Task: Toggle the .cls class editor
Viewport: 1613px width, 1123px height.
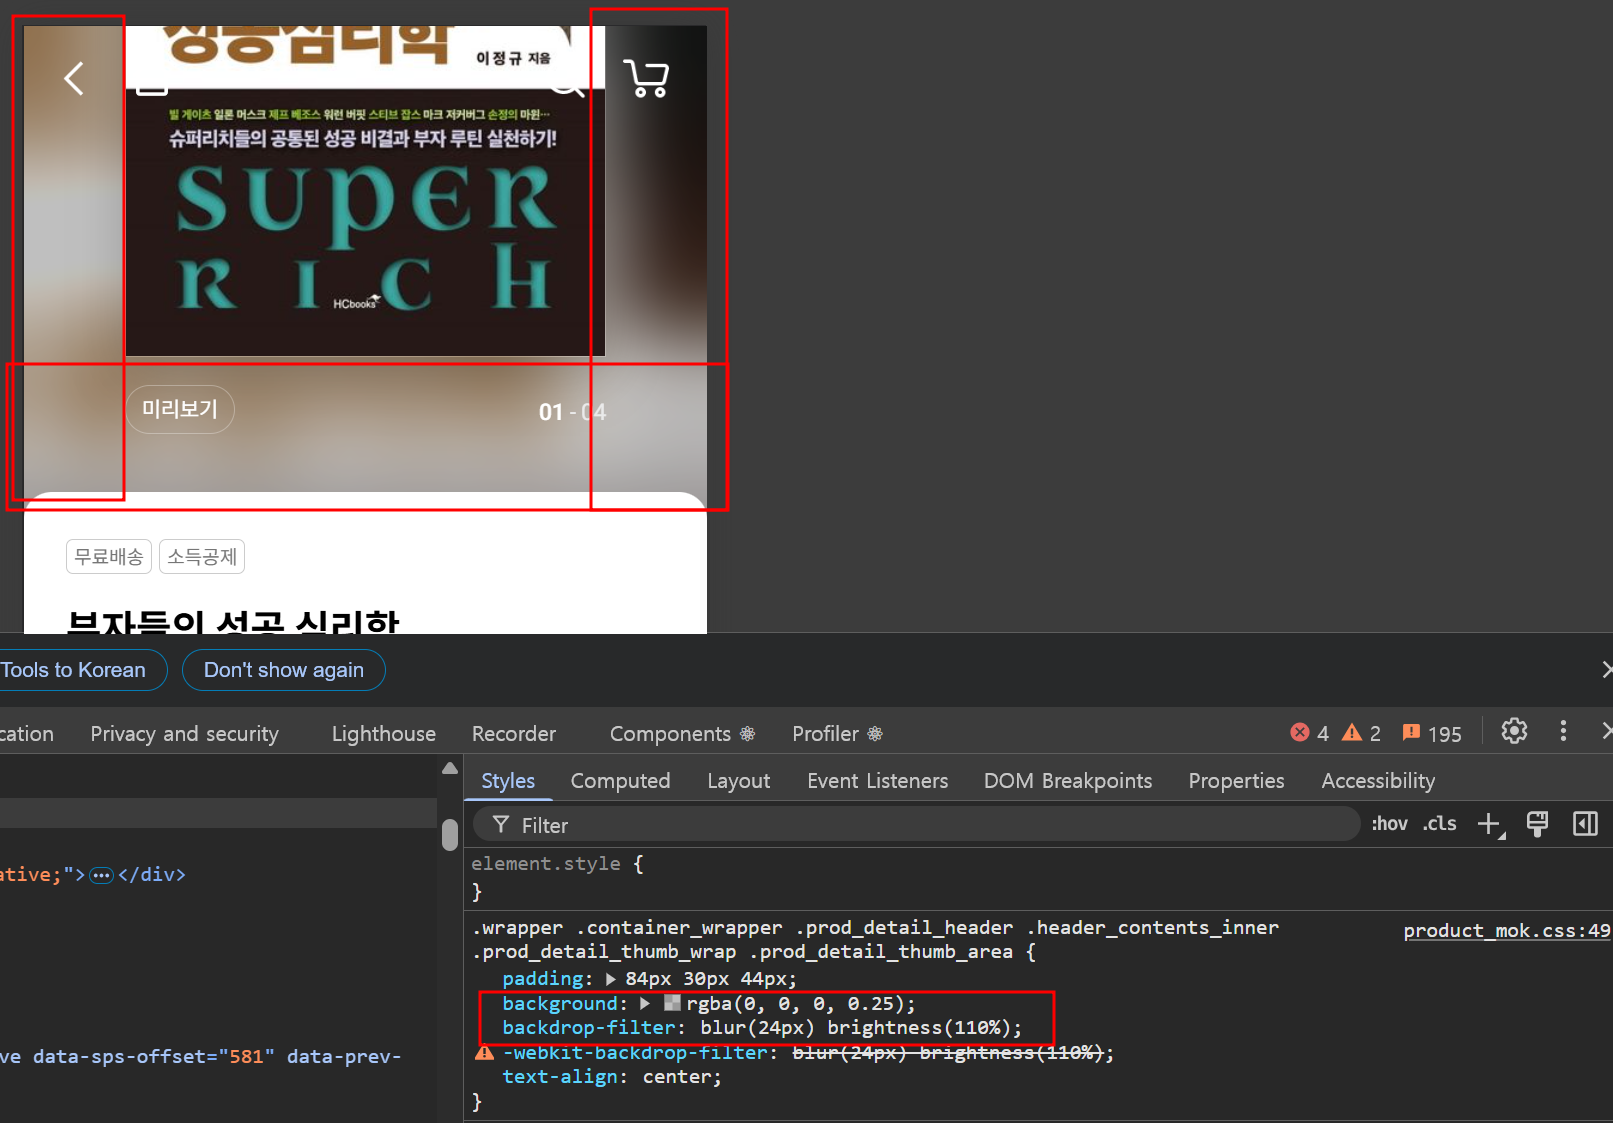Action: (1440, 824)
